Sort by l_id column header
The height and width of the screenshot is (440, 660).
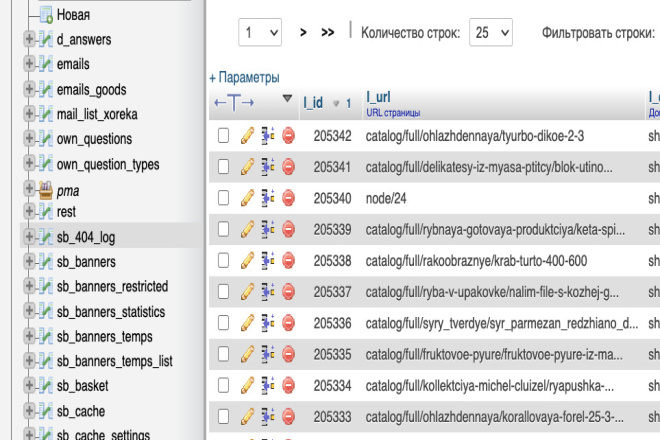point(313,102)
